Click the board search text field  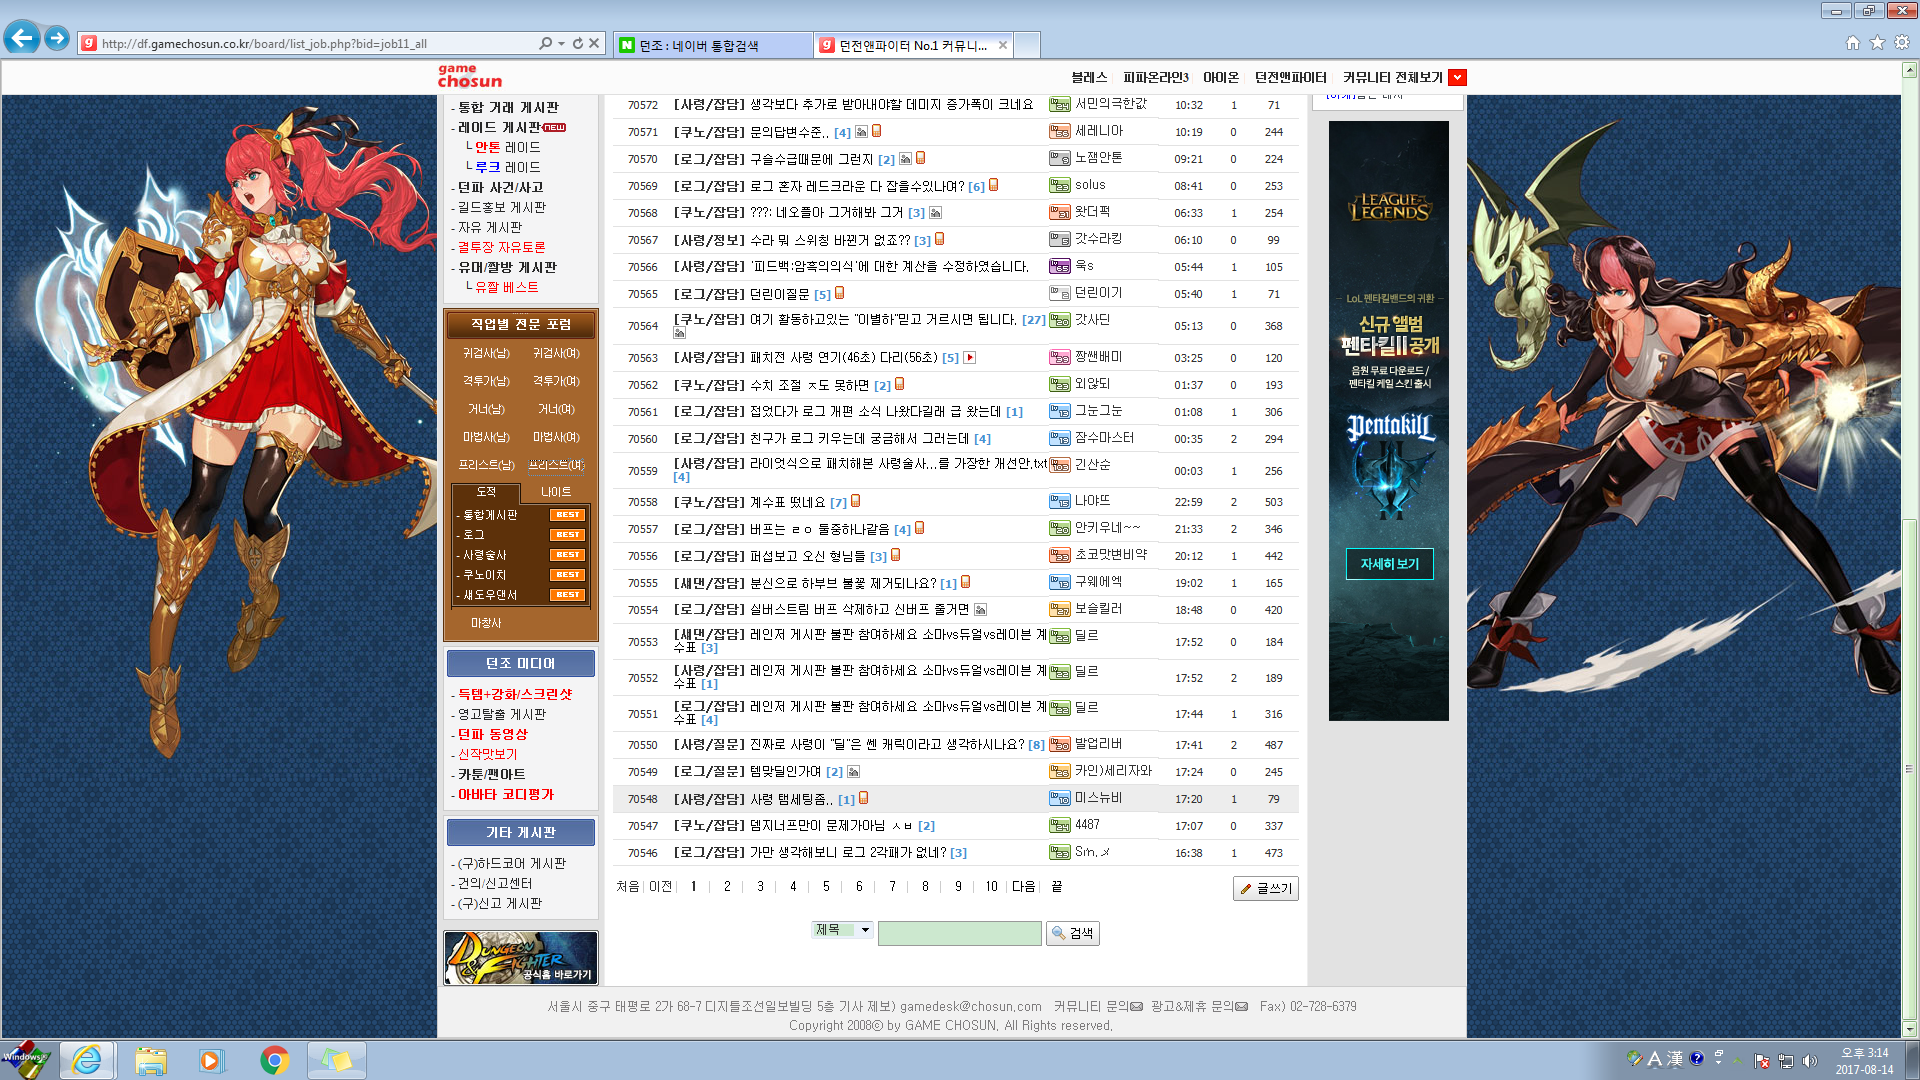(x=959, y=933)
